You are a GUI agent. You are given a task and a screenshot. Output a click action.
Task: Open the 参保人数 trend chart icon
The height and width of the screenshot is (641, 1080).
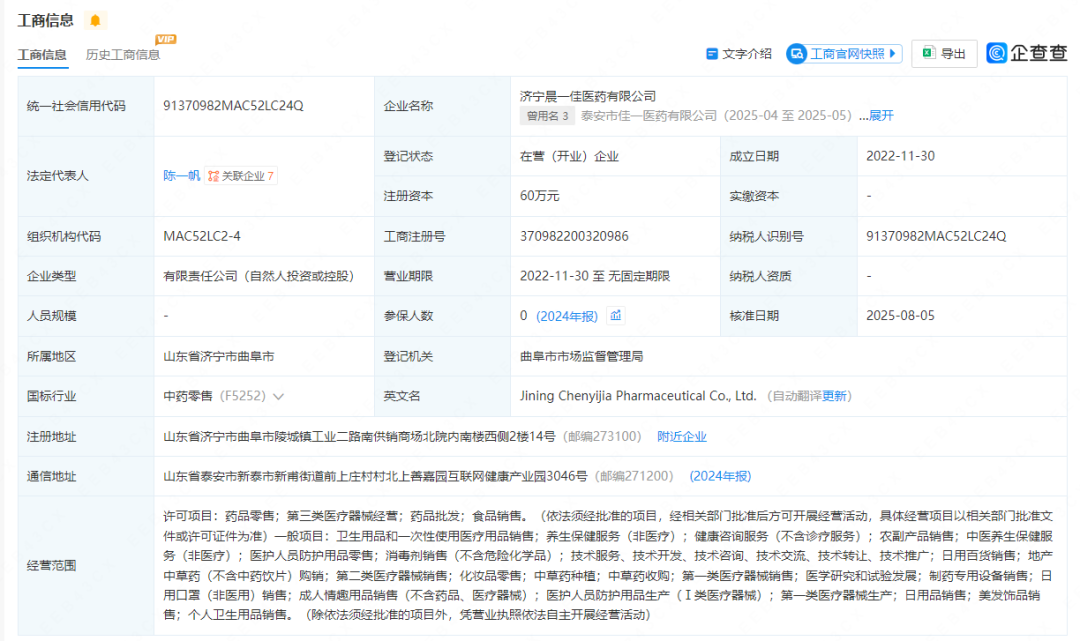tap(616, 315)
